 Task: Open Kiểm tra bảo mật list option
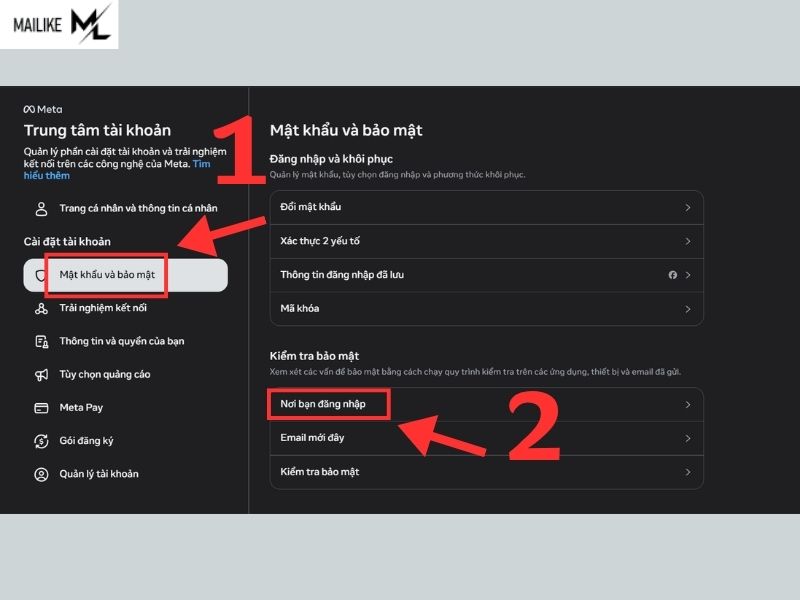pyautogui.click(x=486, y=472)
